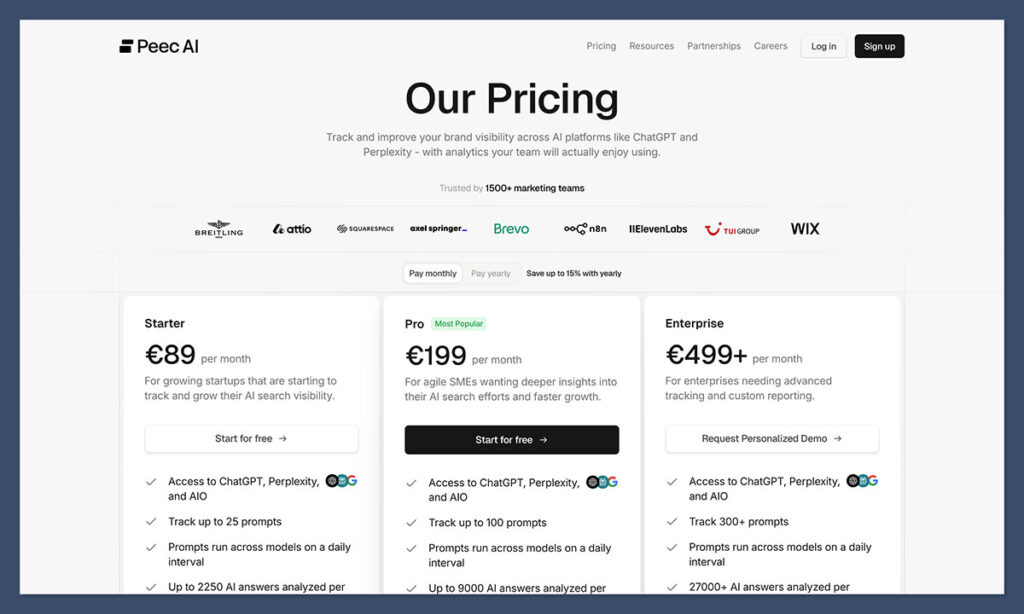This screenshot has height=614, width=1024.
Task: Click the Breitling brand logo
Action: coord(218,228)
